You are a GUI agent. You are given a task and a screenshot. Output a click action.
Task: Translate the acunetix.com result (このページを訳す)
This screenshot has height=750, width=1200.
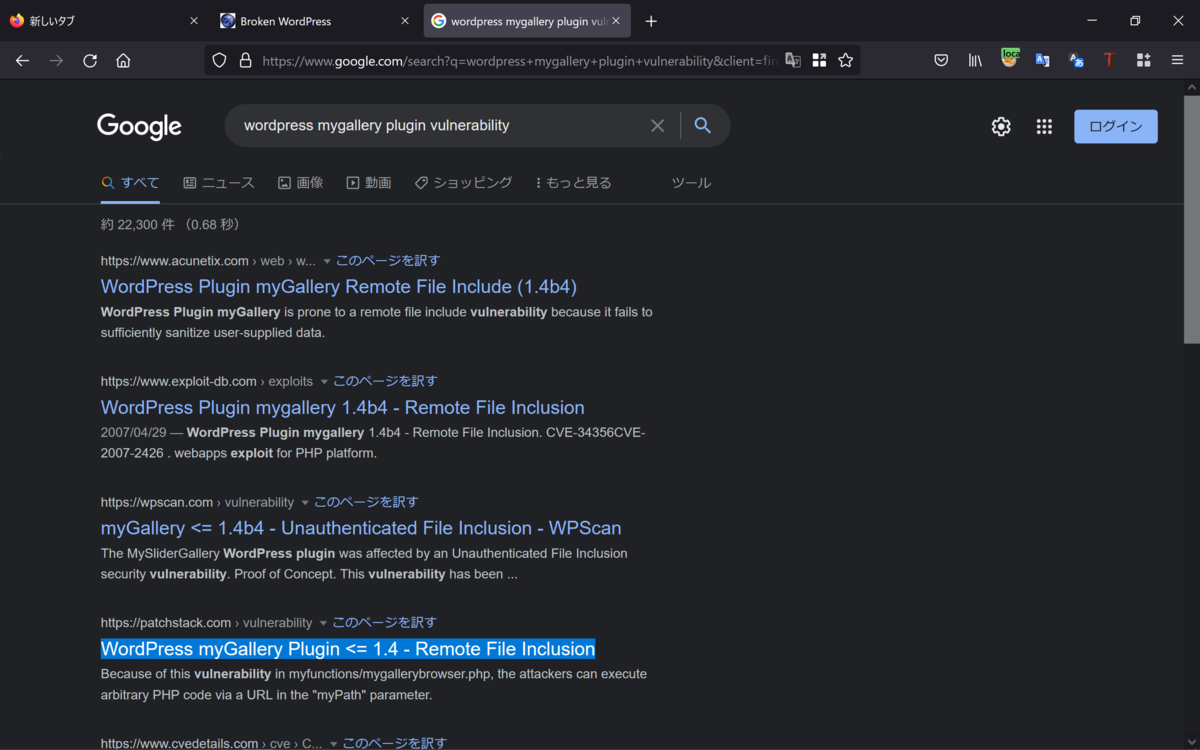[388, 261]
